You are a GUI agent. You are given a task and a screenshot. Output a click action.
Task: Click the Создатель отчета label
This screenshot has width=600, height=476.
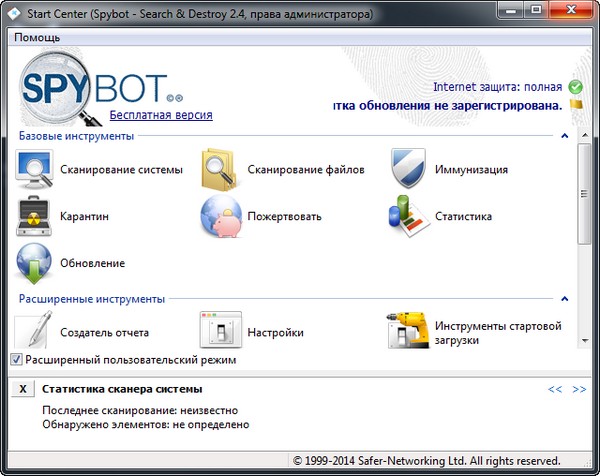104,333
